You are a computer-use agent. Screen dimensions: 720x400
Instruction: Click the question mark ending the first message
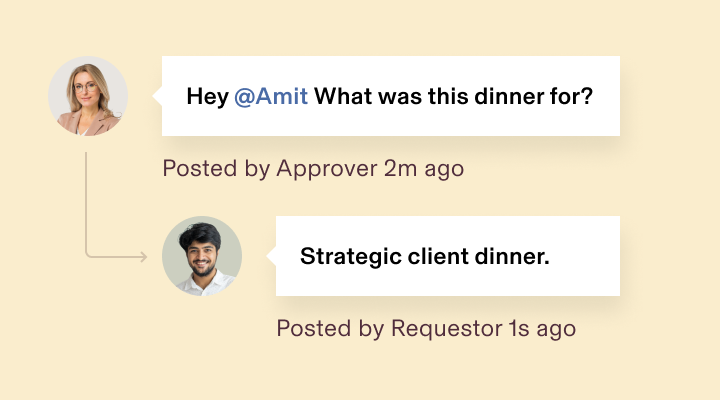(x=587, y=96)
